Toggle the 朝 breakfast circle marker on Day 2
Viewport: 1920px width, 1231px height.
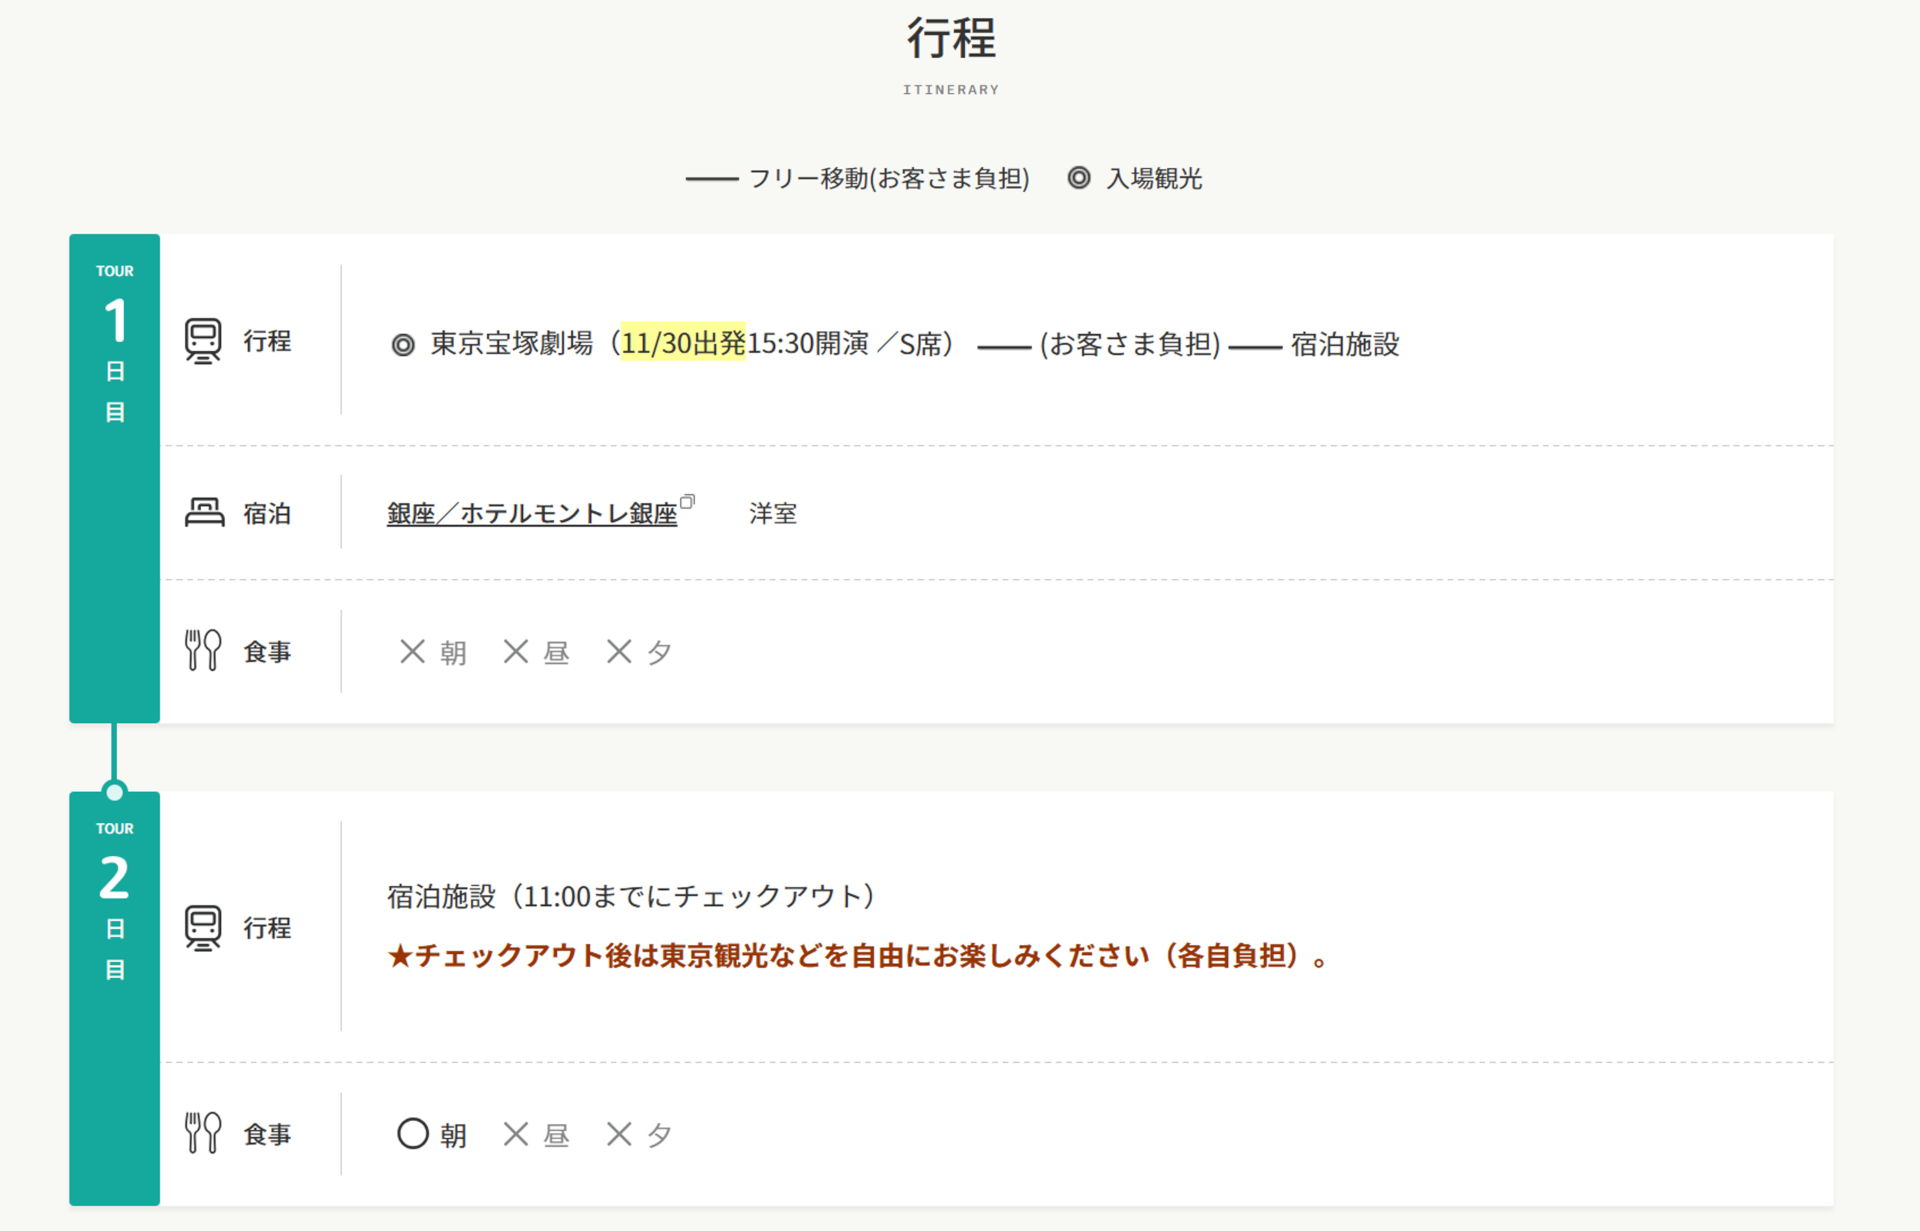click(414, 1133)
